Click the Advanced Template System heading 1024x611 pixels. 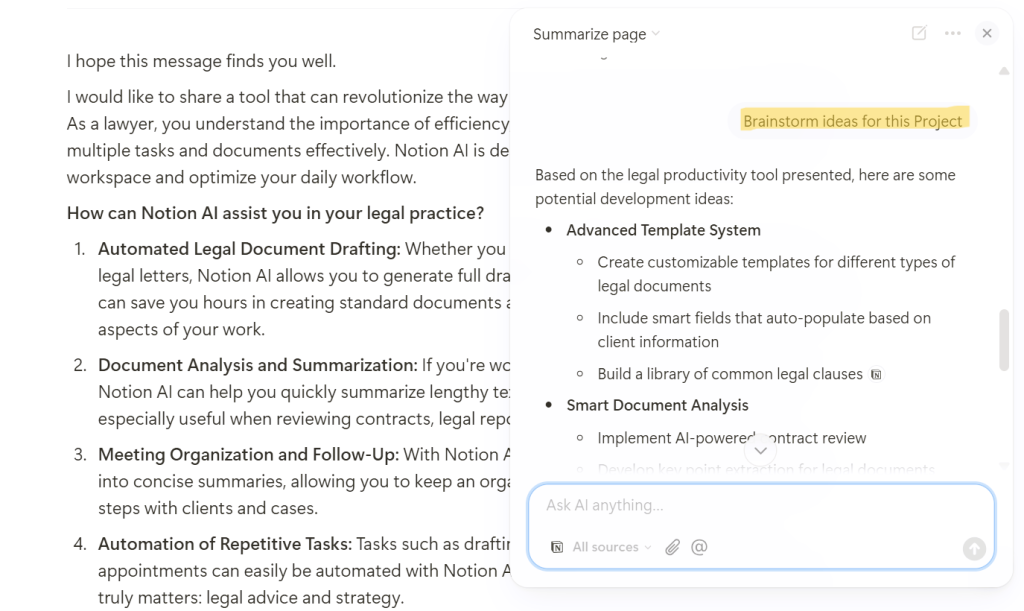point(663,230)
